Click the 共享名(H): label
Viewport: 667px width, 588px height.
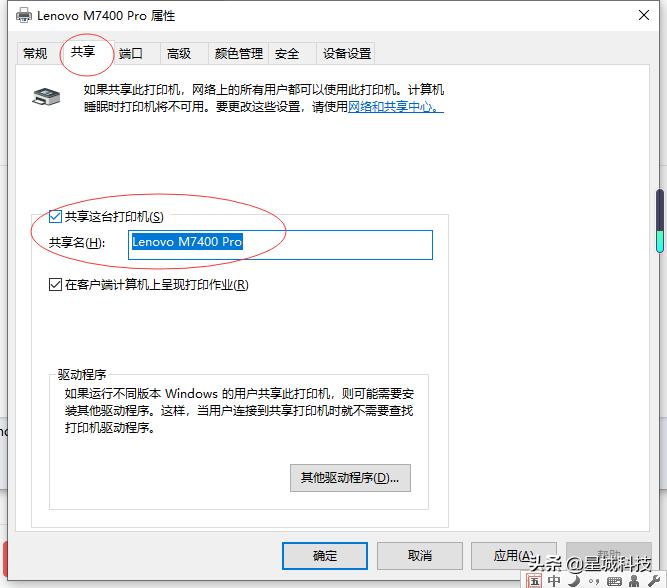pos(77,243)
